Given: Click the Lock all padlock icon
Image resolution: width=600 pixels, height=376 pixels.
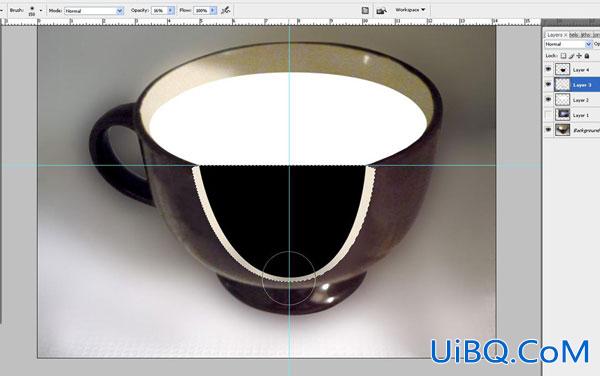Looking at the screenshot, I should pyautogui.click(x=587, y=56).
